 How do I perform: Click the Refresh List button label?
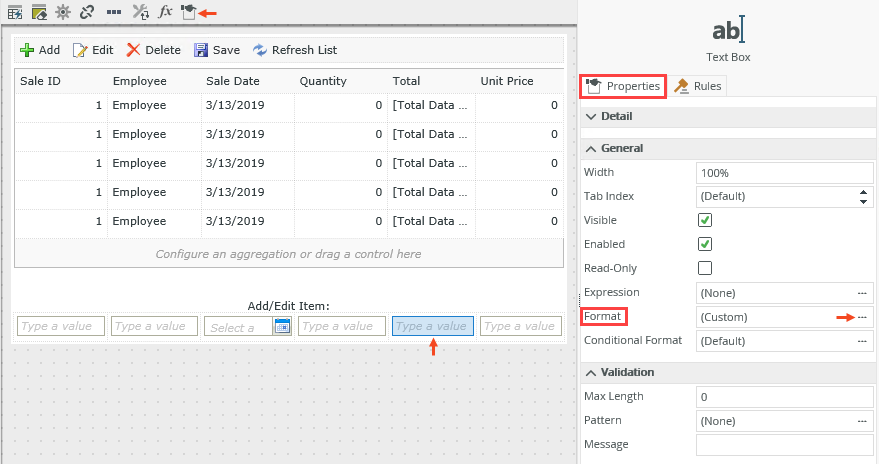click(x=304, y=50)
